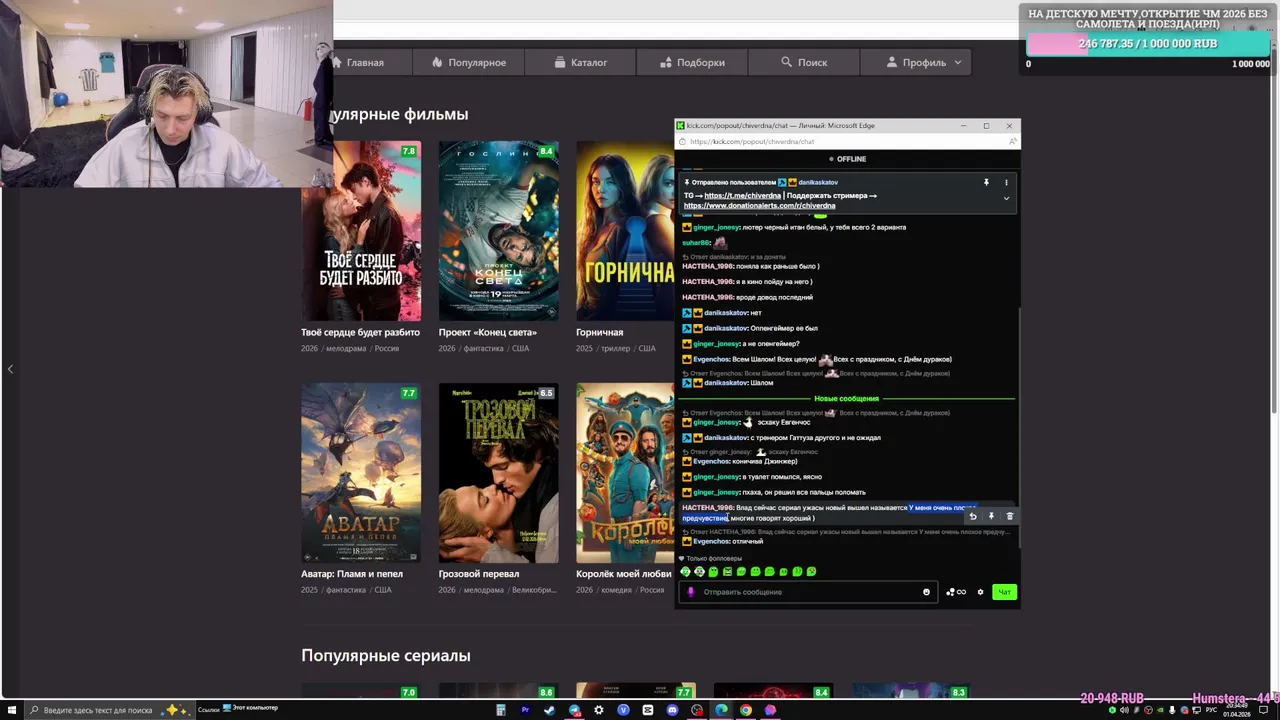
Task: Open the donationalerts.com/r/chiverdna link
Action: coord(759,205)
